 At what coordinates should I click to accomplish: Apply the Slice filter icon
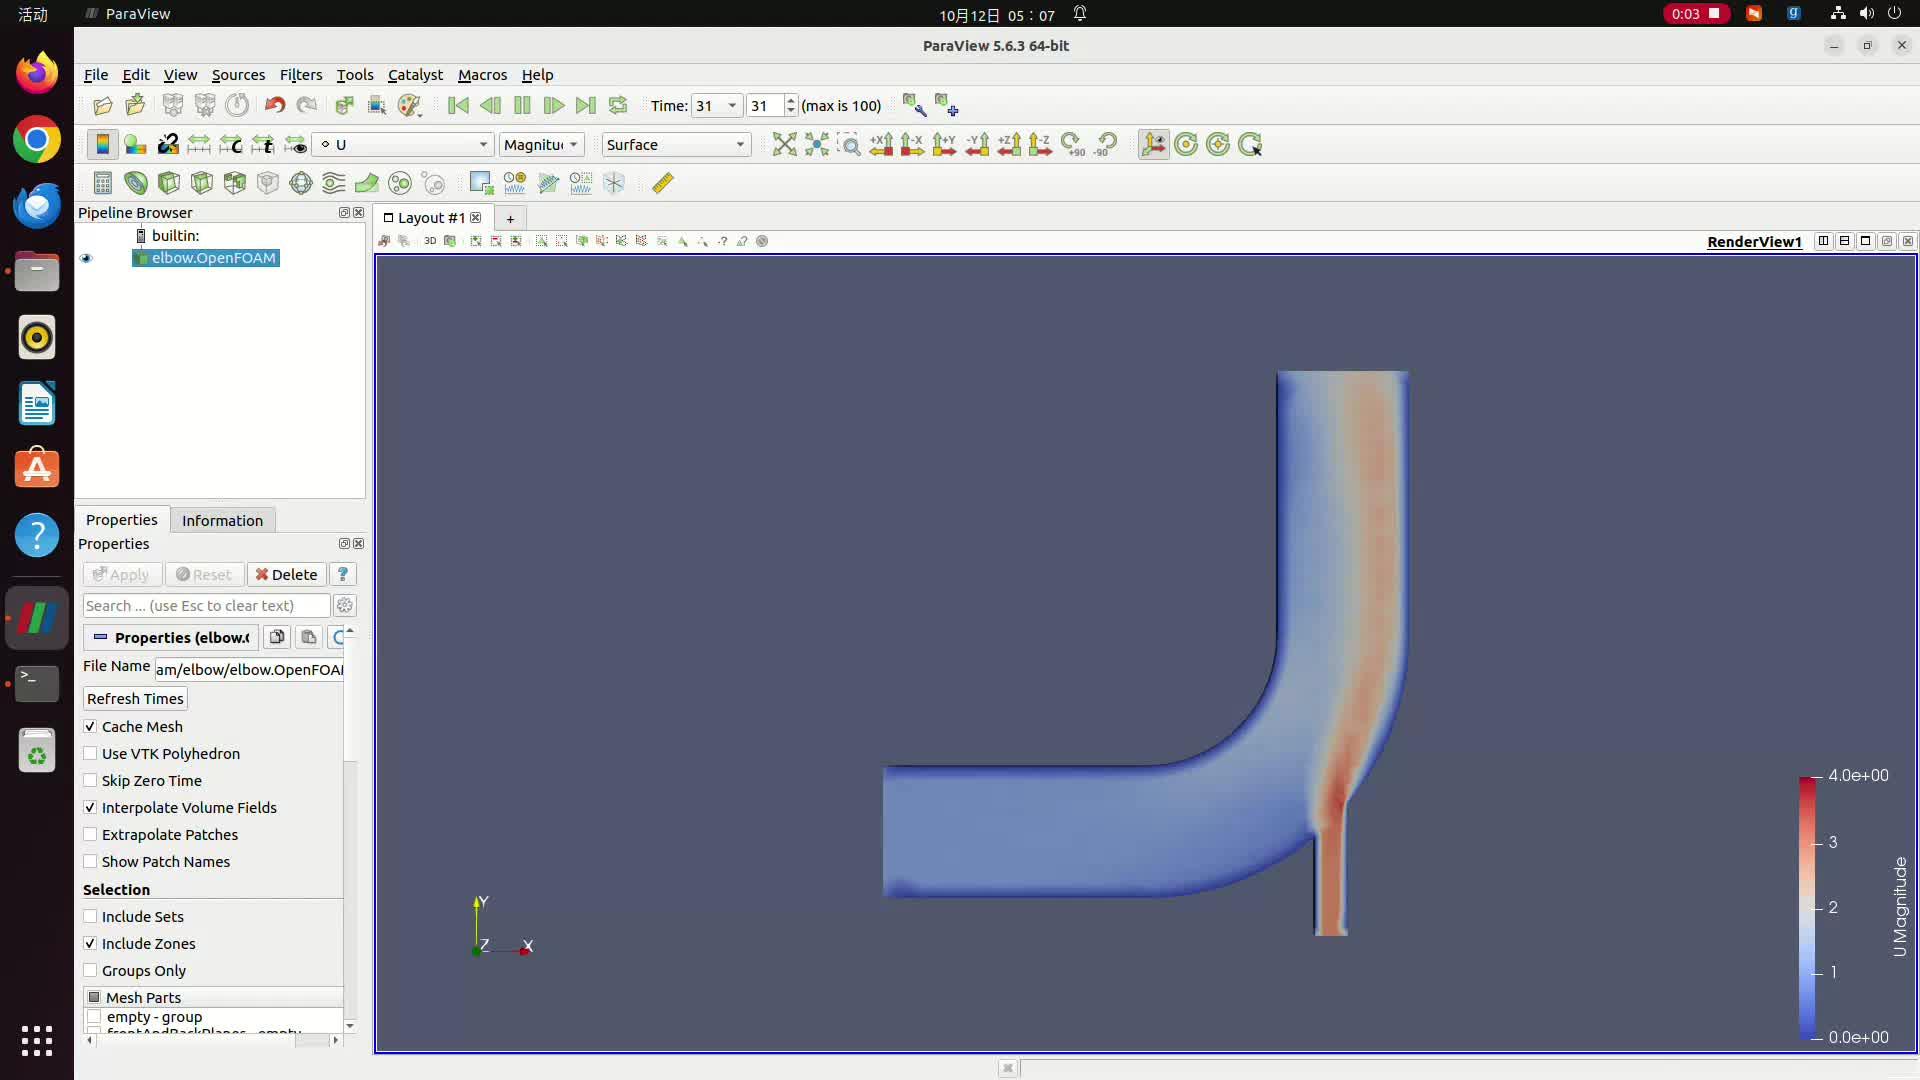point(202,183)
